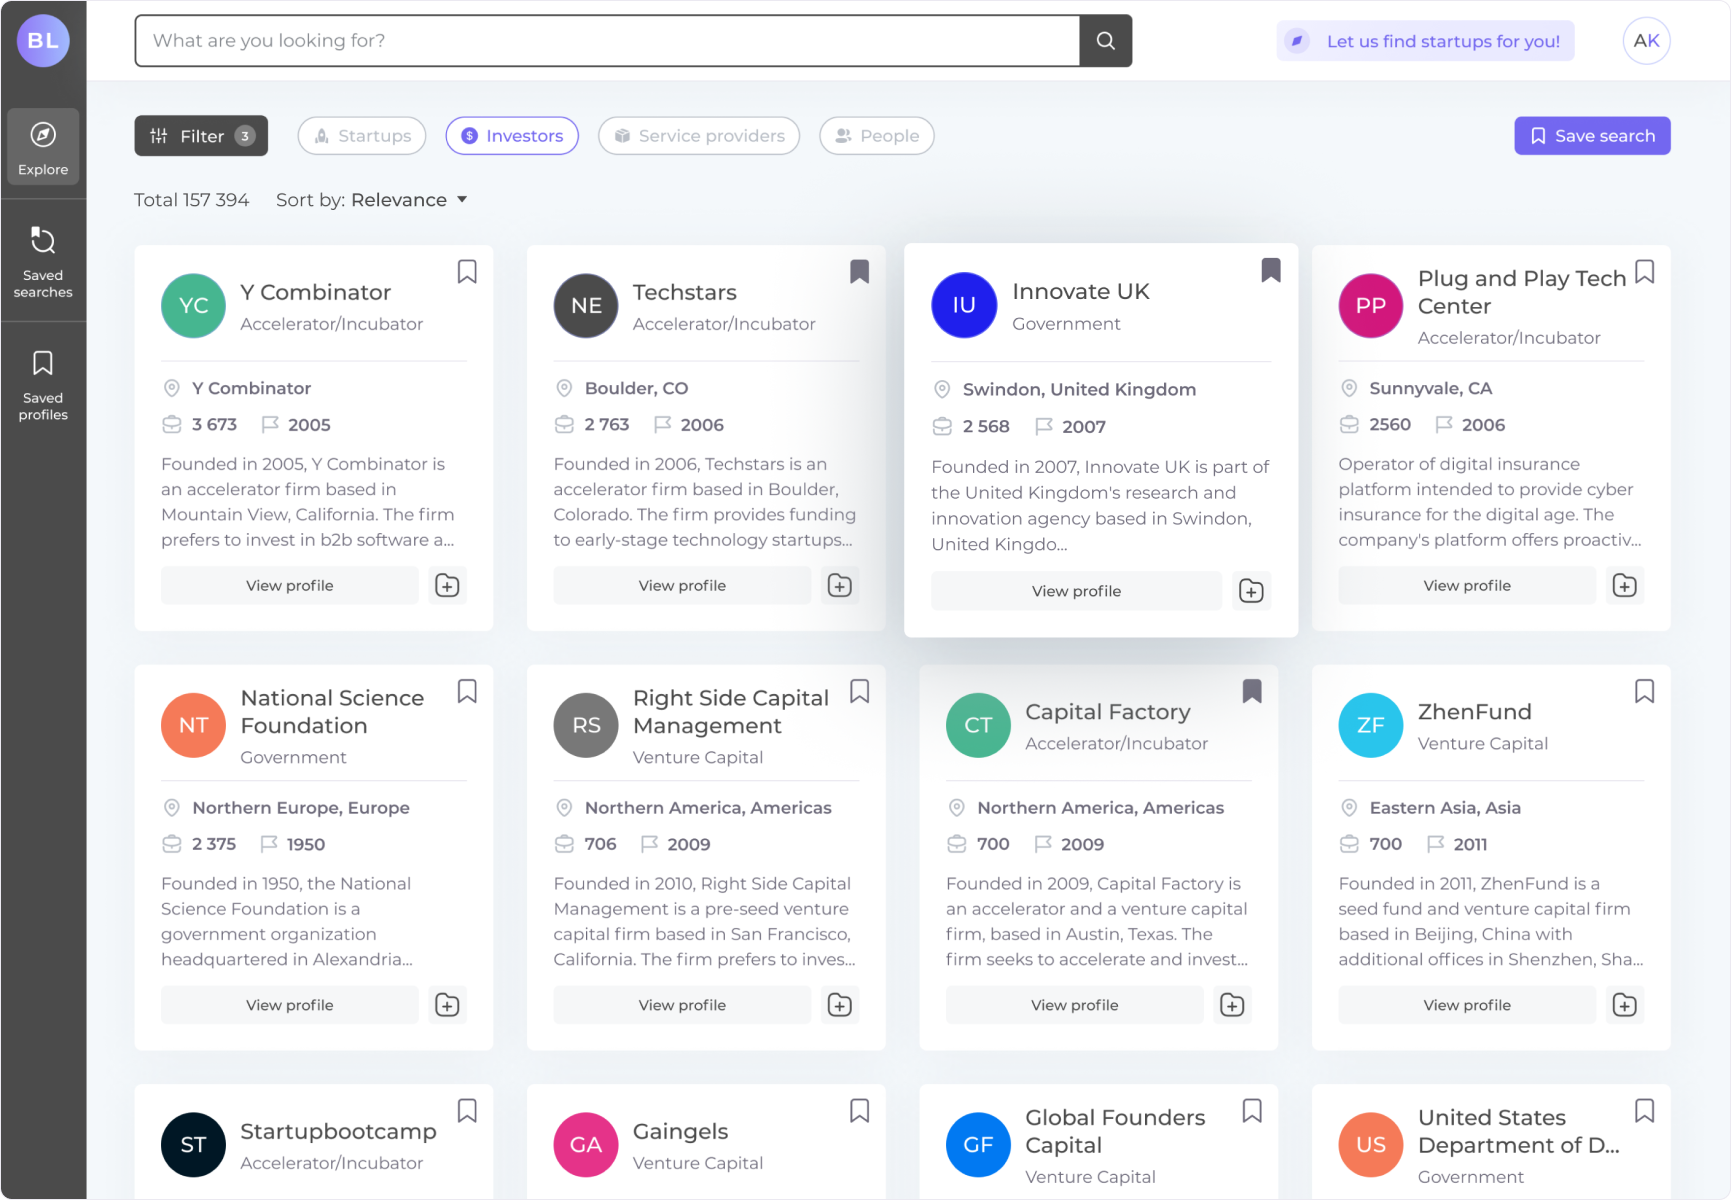The image size is (1731, 1200).
Task: Open the Filter panel
Action: [x=201, y=136]
